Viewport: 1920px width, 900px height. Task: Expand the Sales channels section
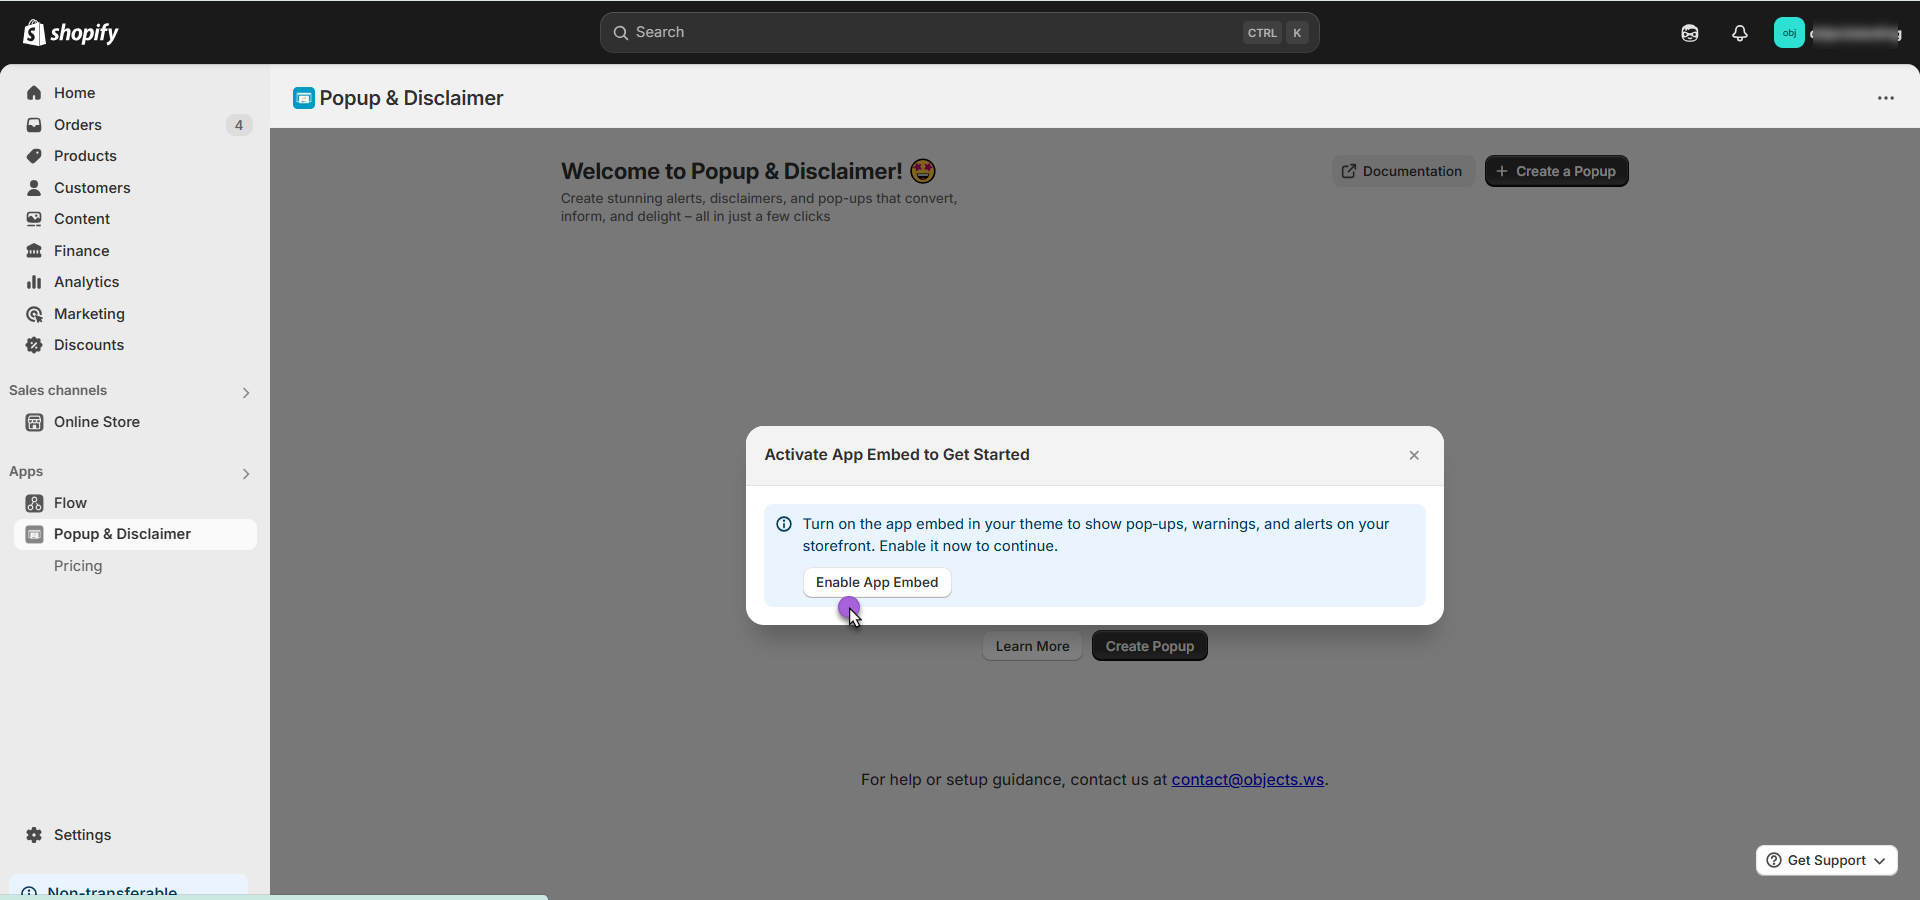(x=246, y=393)
